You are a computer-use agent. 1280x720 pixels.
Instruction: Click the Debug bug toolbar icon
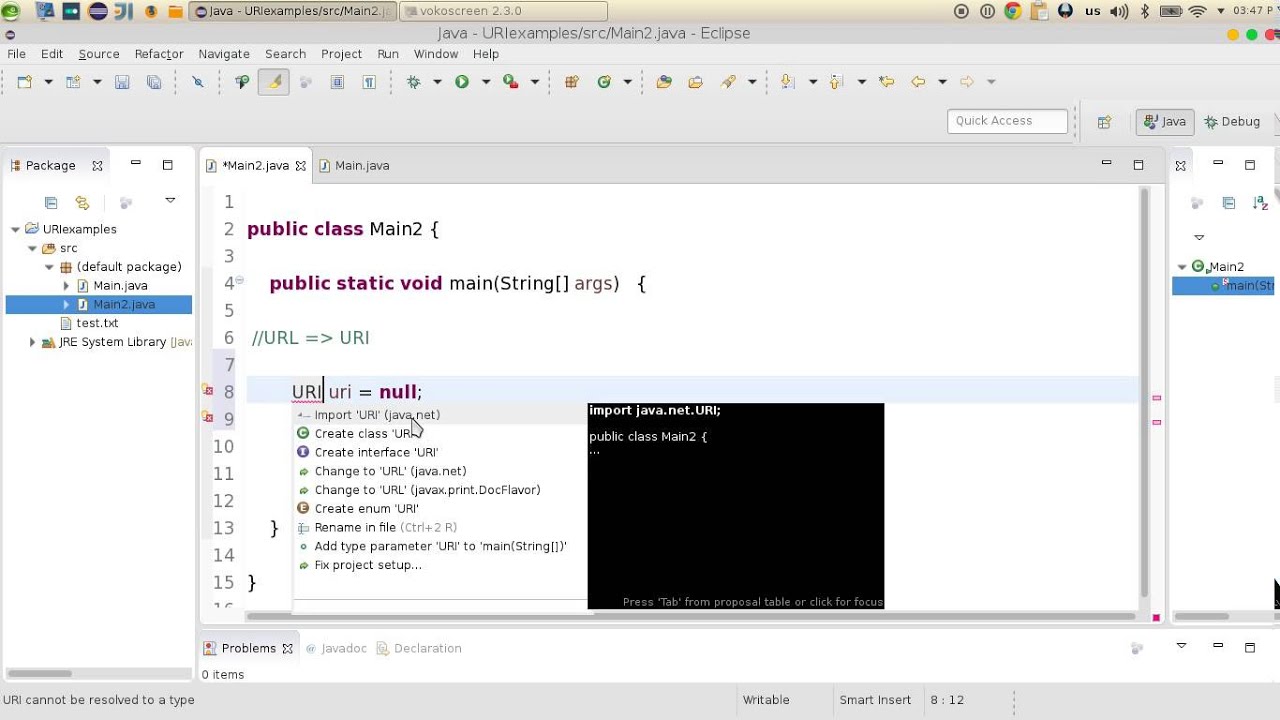tap(413, 82)
